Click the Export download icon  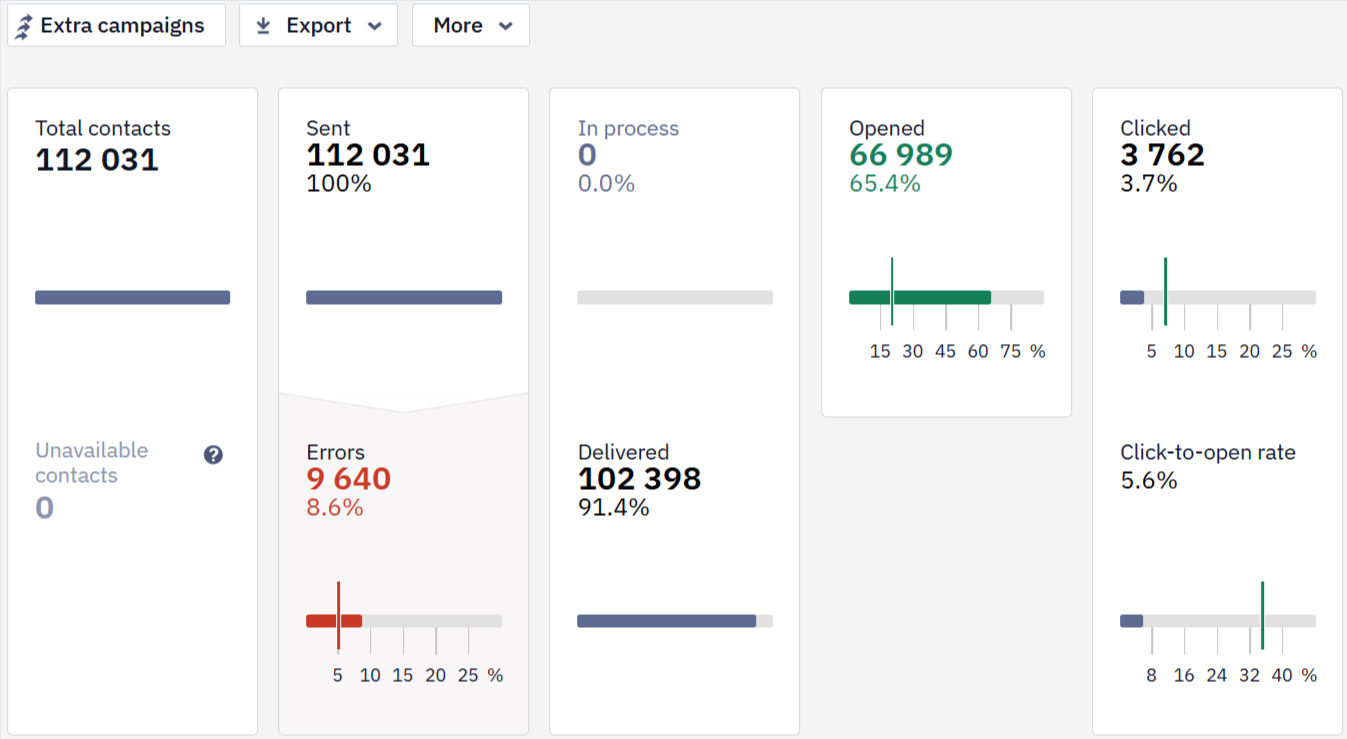click(264, 26)
